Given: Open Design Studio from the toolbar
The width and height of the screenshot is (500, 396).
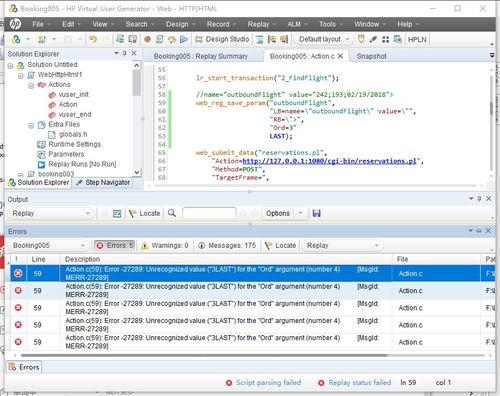Looking at the screenshot, I should [222, 39].
